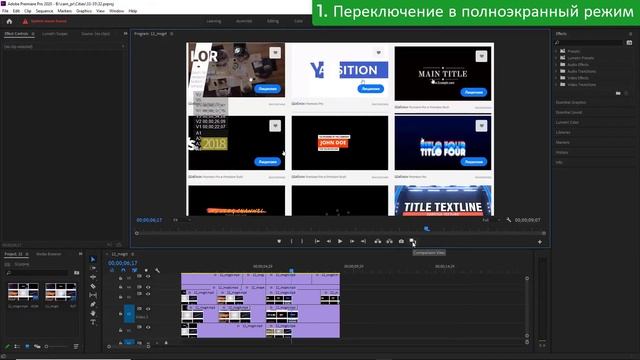Click the Mark Out button
The width and height of the screenshot is (640, 360).
click(x=302, y=242)
